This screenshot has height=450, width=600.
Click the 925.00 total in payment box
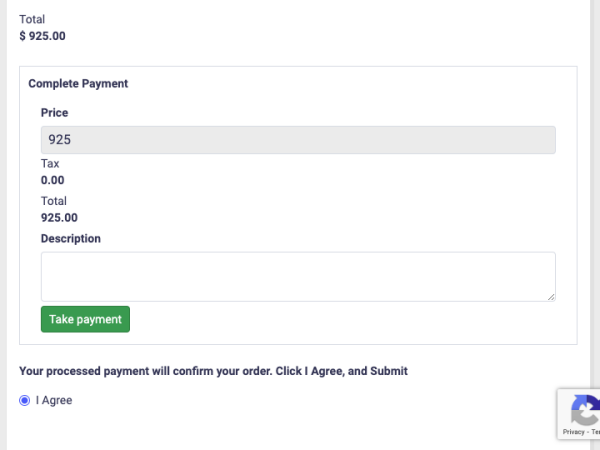tap(59, 218)
